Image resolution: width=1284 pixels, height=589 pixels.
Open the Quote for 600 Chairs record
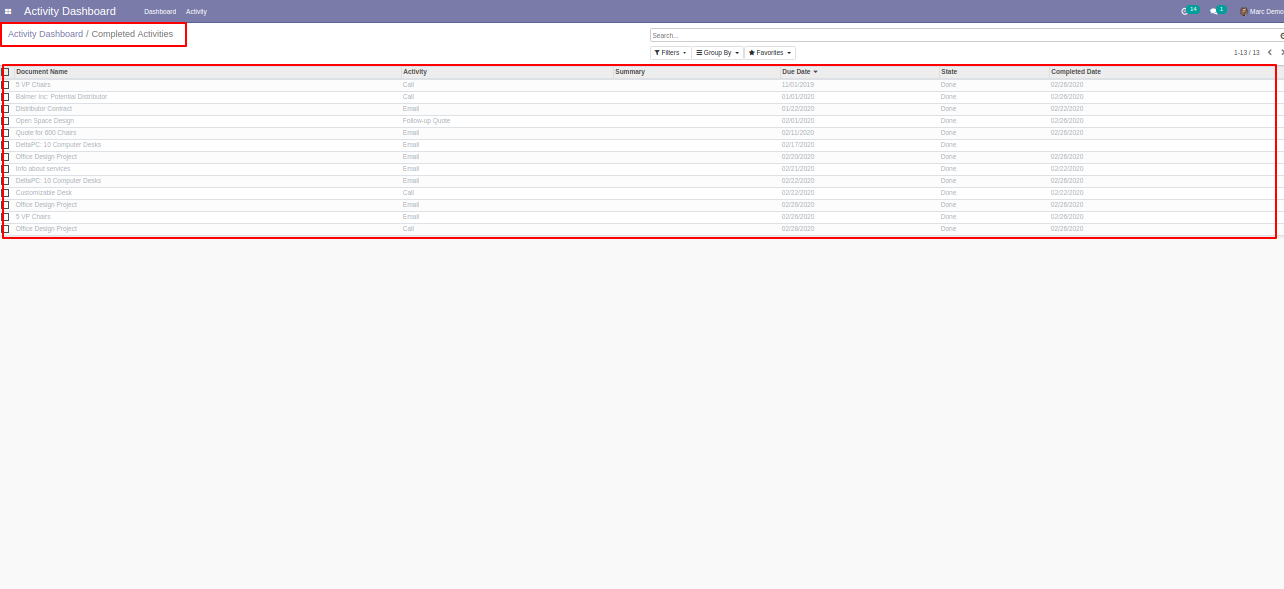click(x=46, y=133)
